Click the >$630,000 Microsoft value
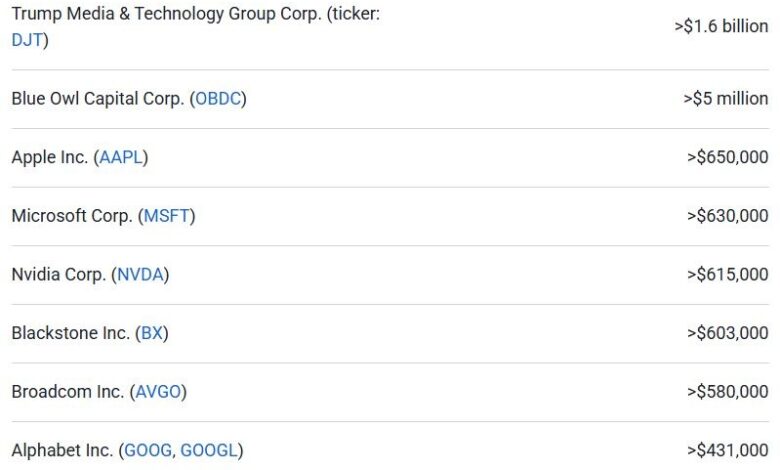 click(727, 216)
